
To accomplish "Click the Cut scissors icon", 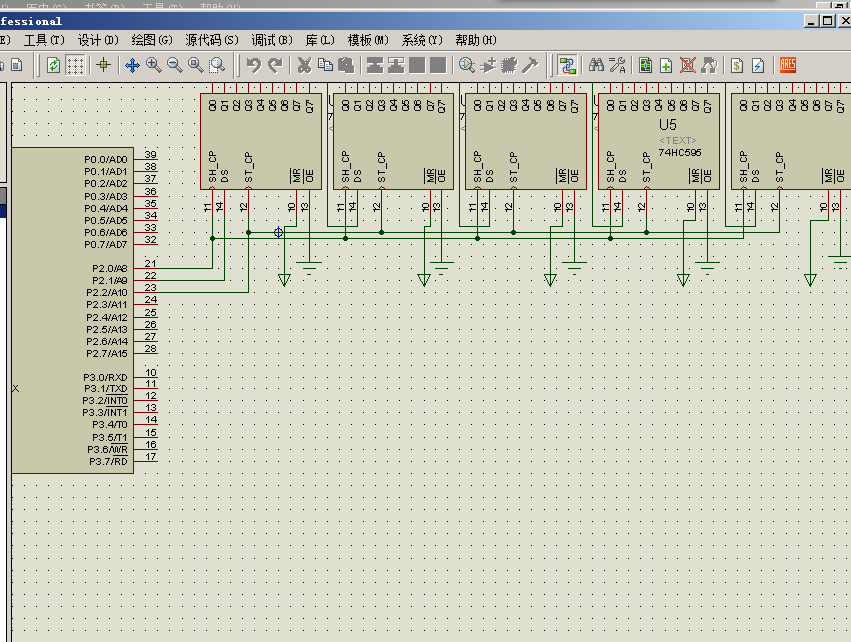I will coord(304,66).
